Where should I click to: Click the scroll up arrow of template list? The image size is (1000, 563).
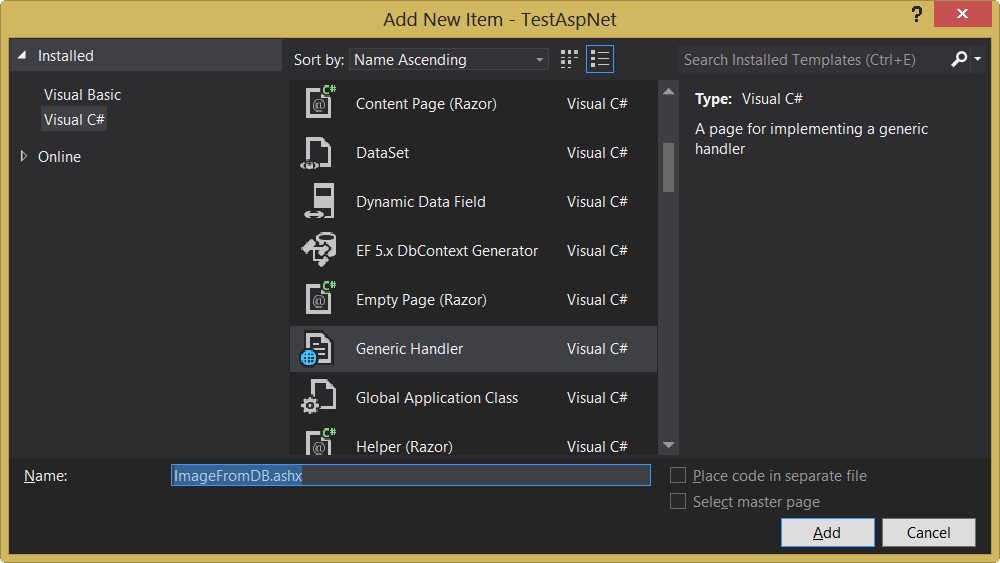pyautogui.click(x=668, y=91)
